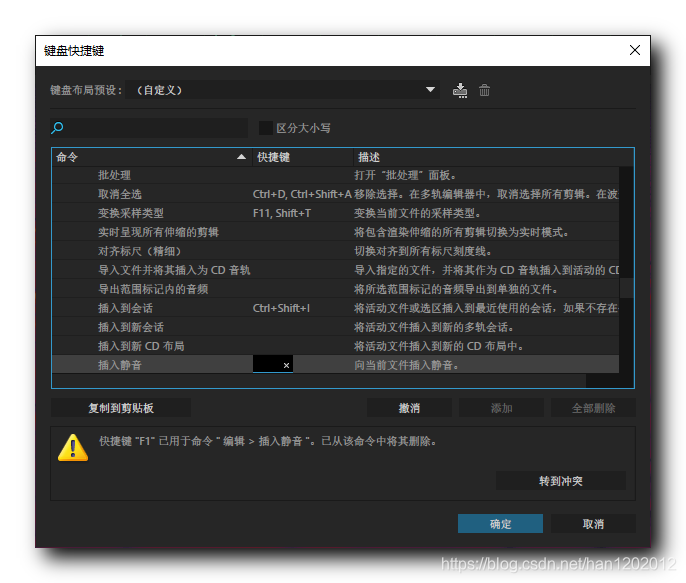The width and height of the screenshot is (686, 583).
Task: Delete keyboard layout preset trash icon
Action: coord(484,91)
